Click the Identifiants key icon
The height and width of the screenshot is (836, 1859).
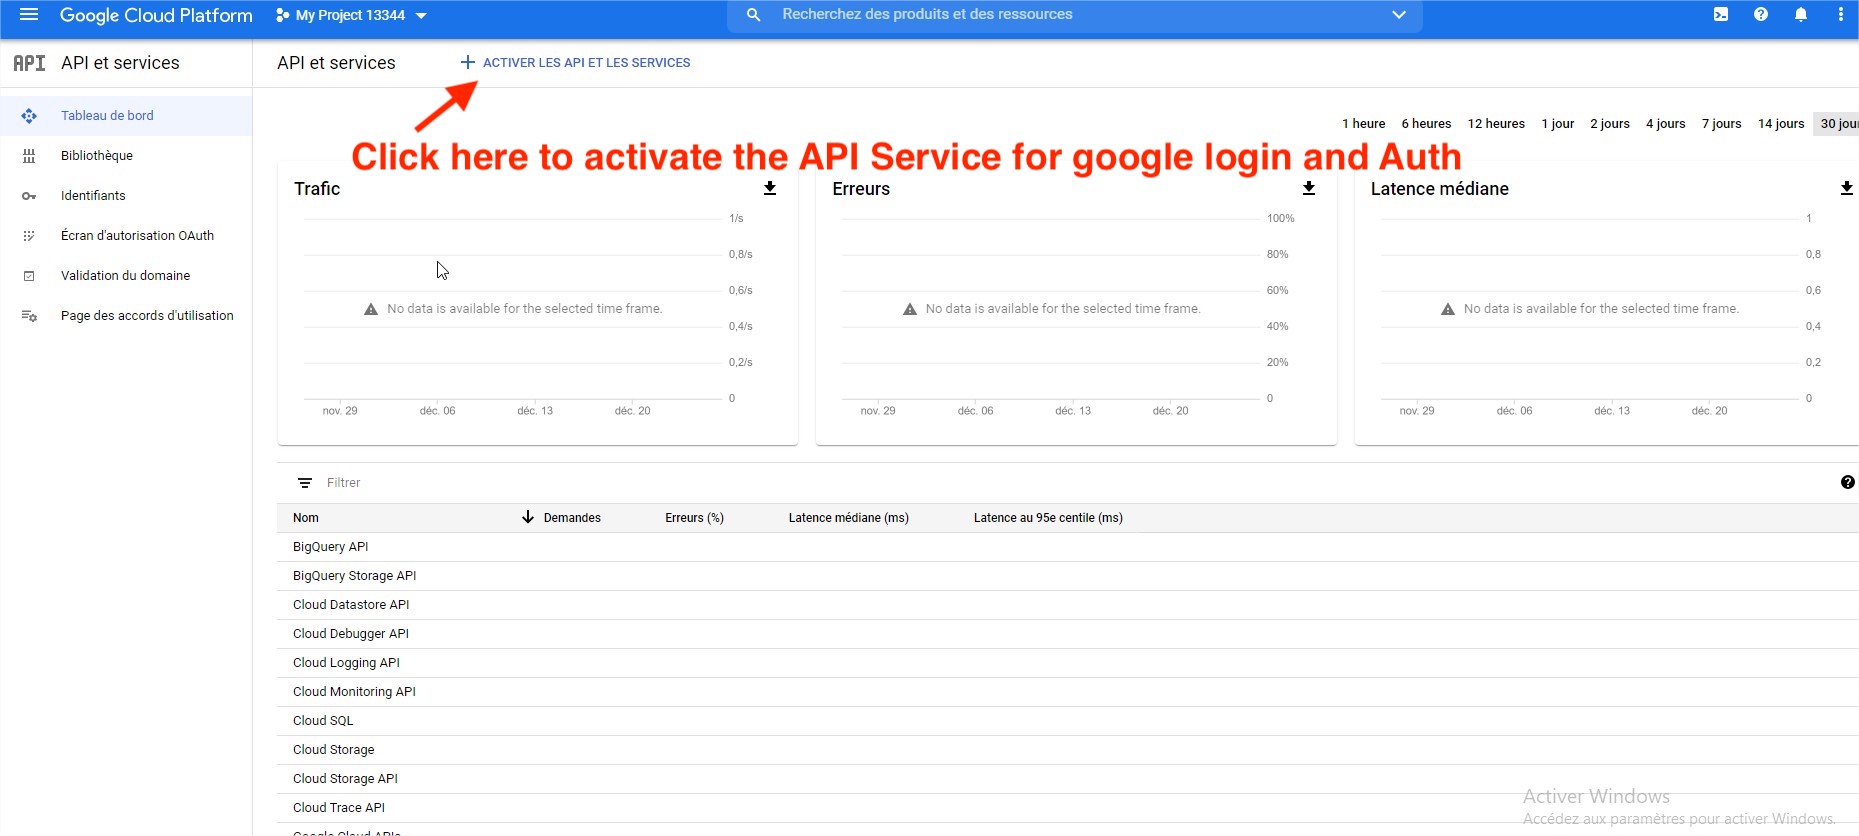point(29,196)
